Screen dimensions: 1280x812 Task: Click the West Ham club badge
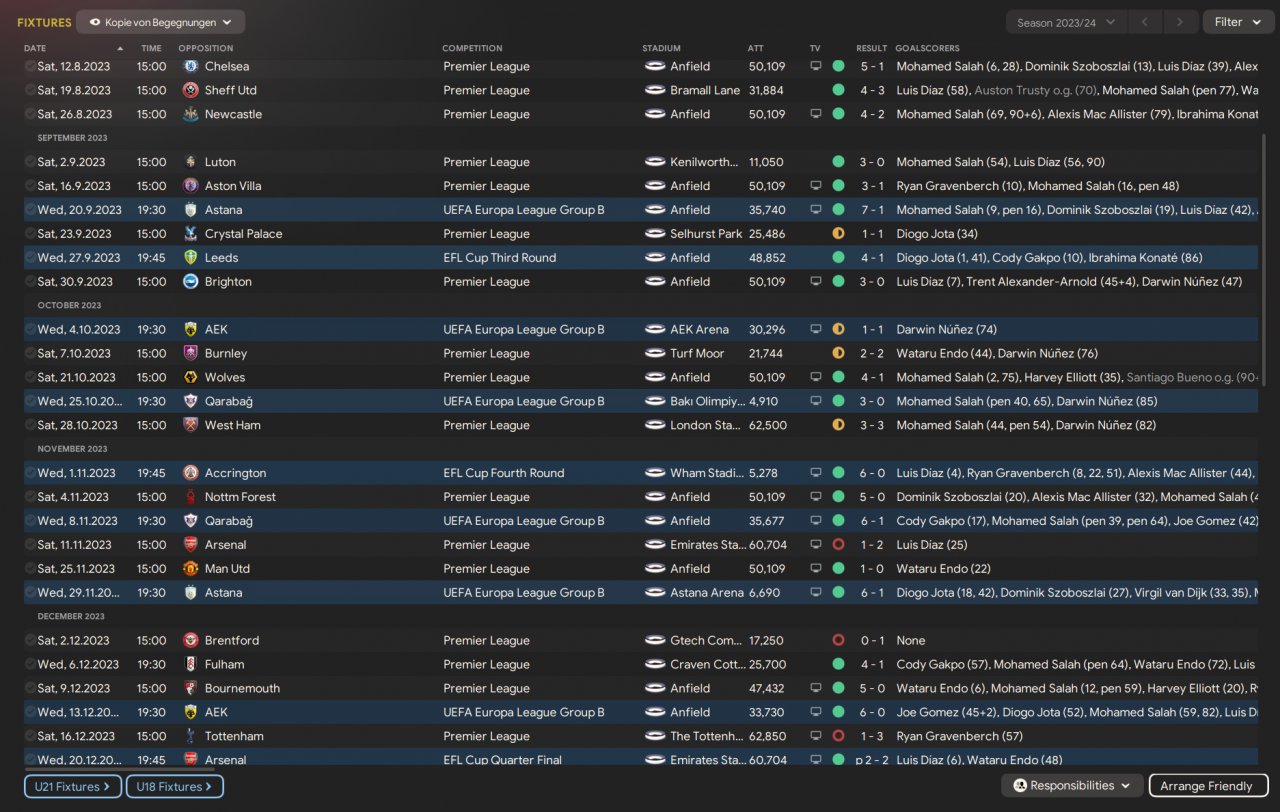click(x=191, y=425)
